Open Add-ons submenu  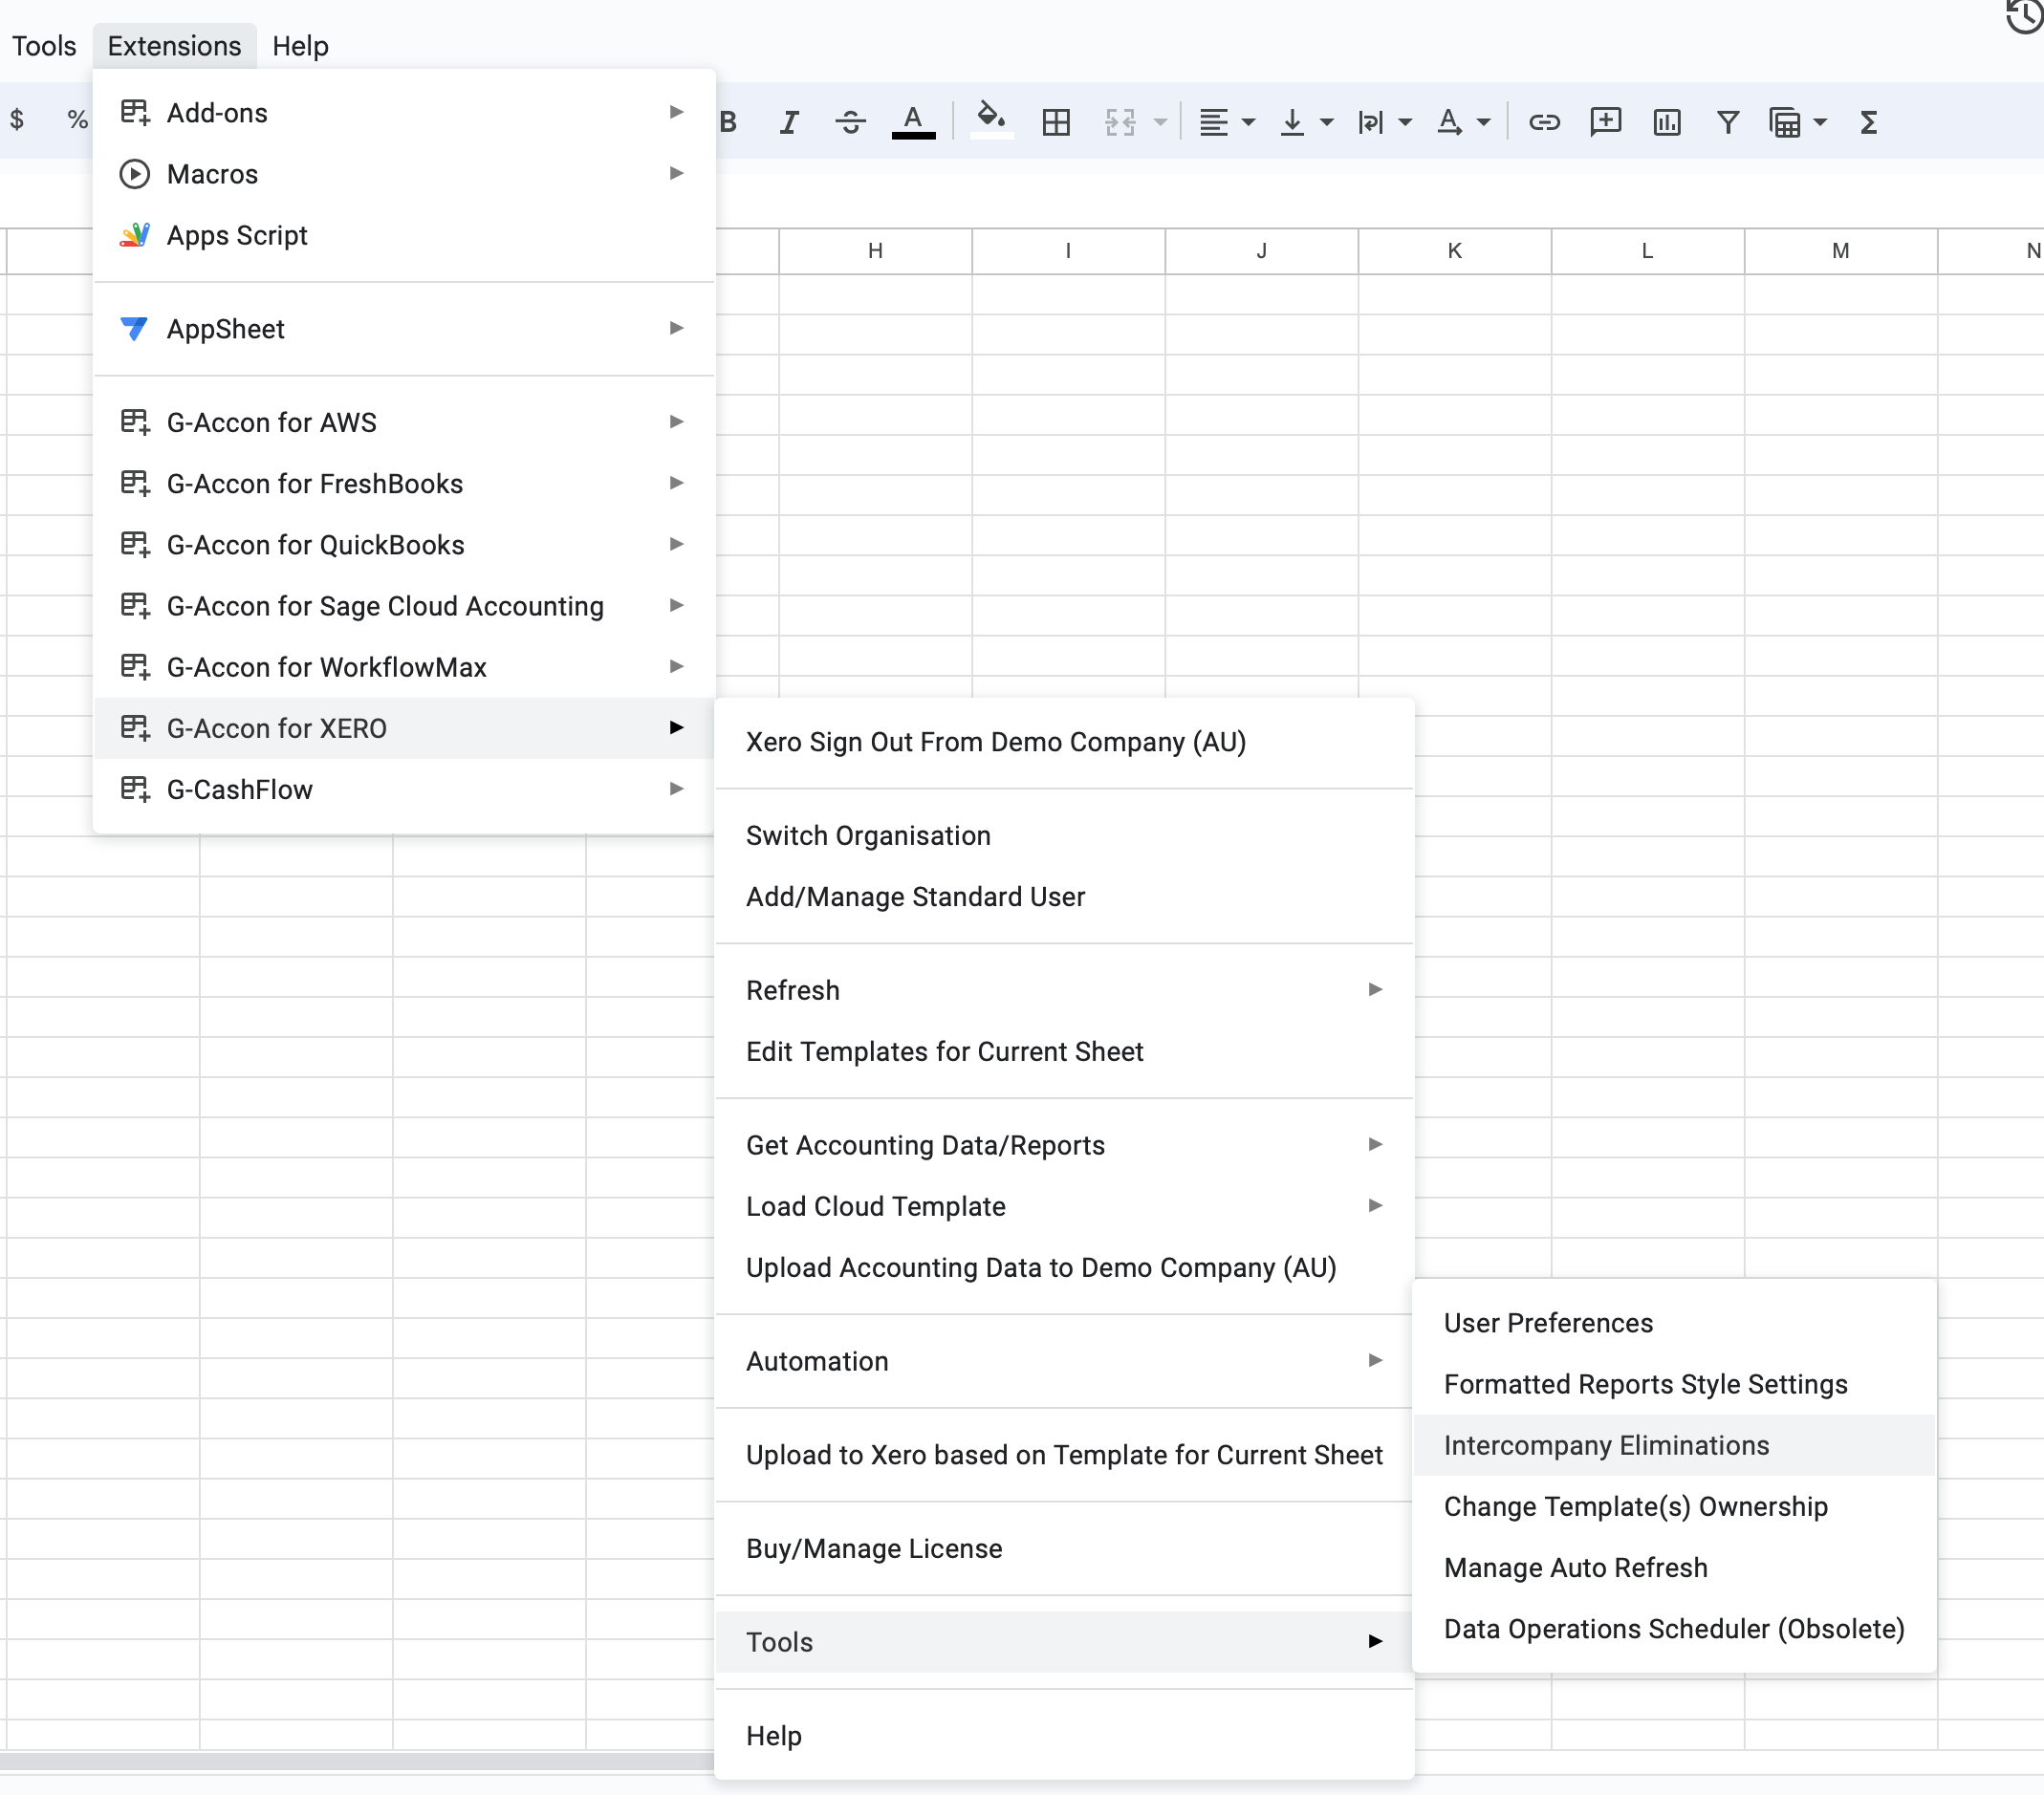click(x=404, y=112)
